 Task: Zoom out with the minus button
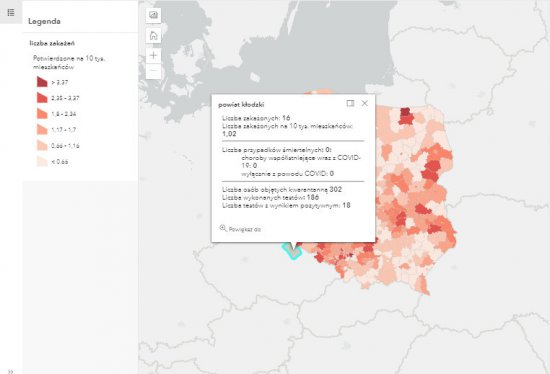point(153,71)
